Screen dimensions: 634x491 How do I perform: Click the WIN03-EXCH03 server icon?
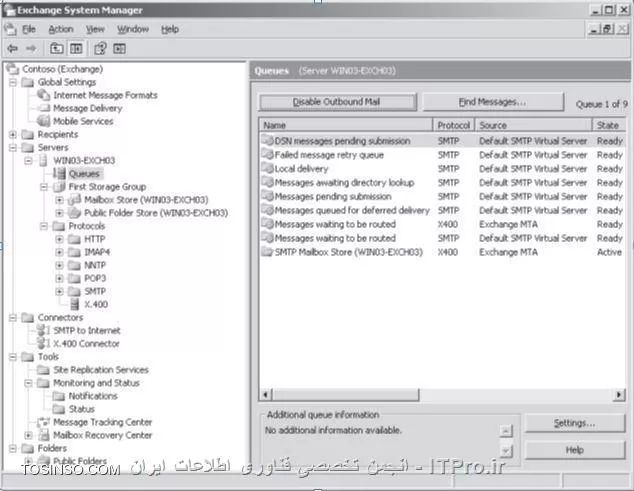click(x=43, y=160)
